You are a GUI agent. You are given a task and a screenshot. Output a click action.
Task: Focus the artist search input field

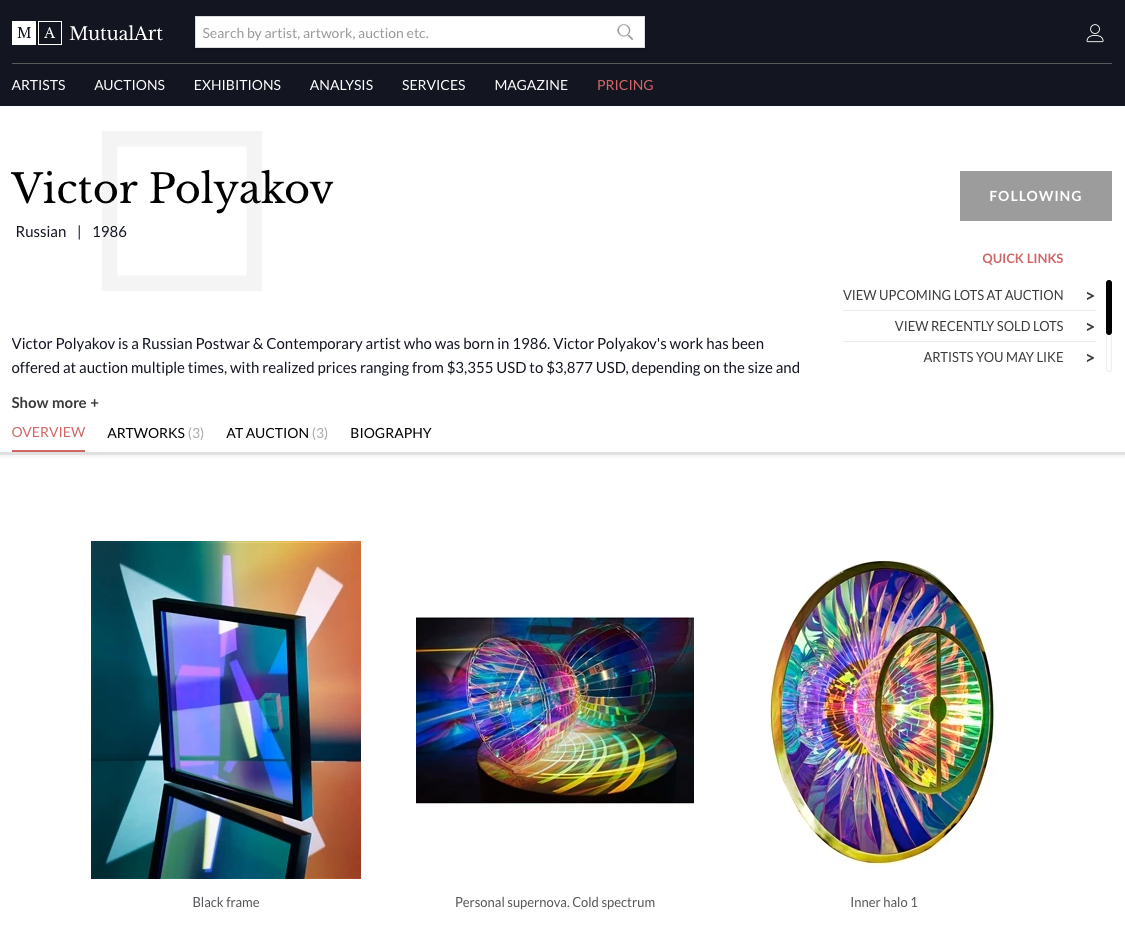(405, 32)
